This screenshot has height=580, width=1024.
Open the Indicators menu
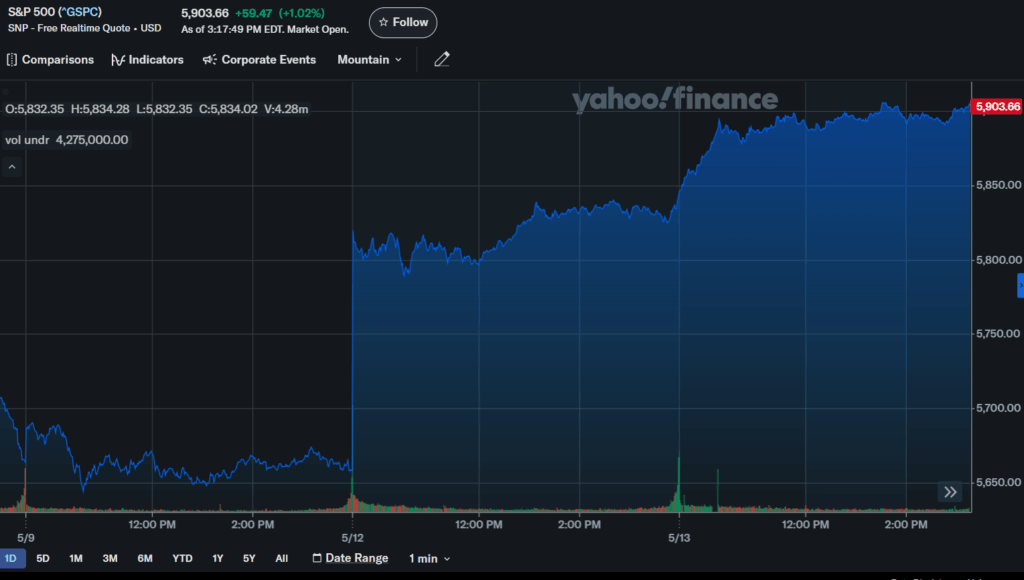pyautogui.click(x=148, y=59)
